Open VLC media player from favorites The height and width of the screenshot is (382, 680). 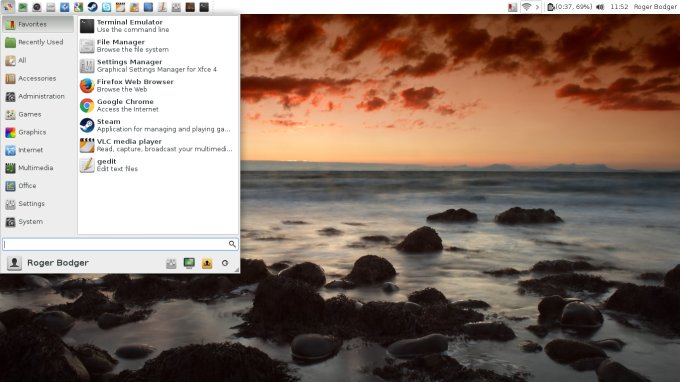[x=158, y=145]
